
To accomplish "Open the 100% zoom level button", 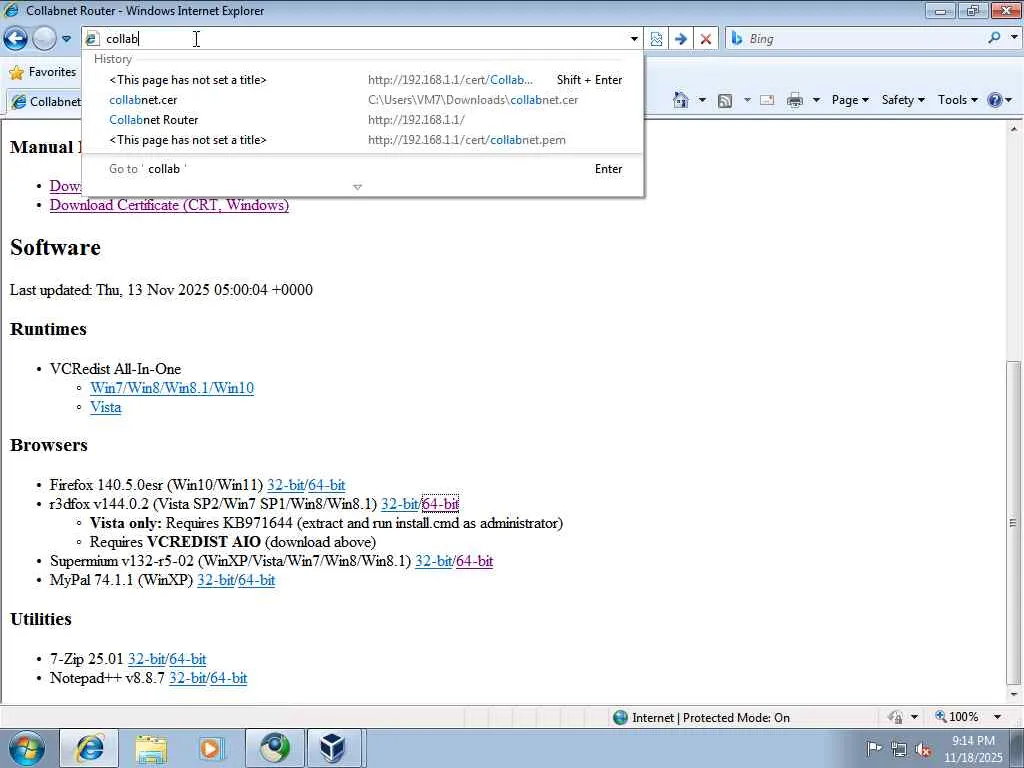I will click(x=957, y=717).
